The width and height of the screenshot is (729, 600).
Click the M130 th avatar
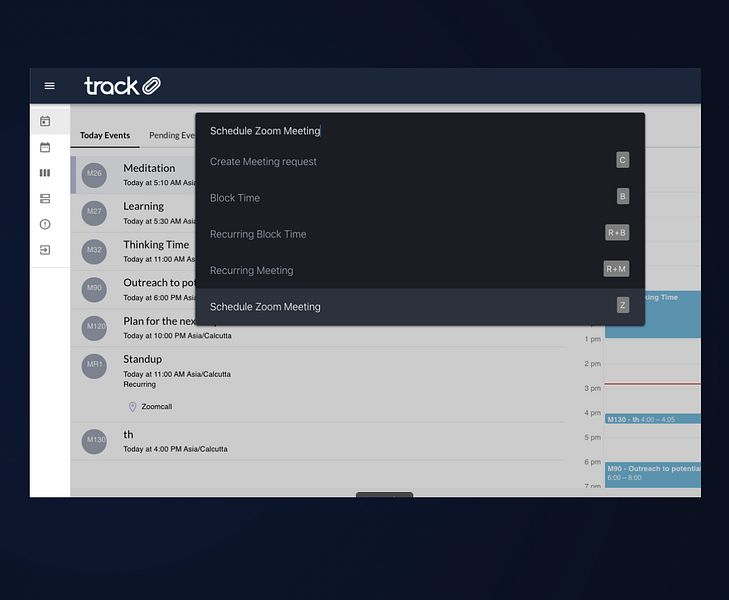coord(94,441)
